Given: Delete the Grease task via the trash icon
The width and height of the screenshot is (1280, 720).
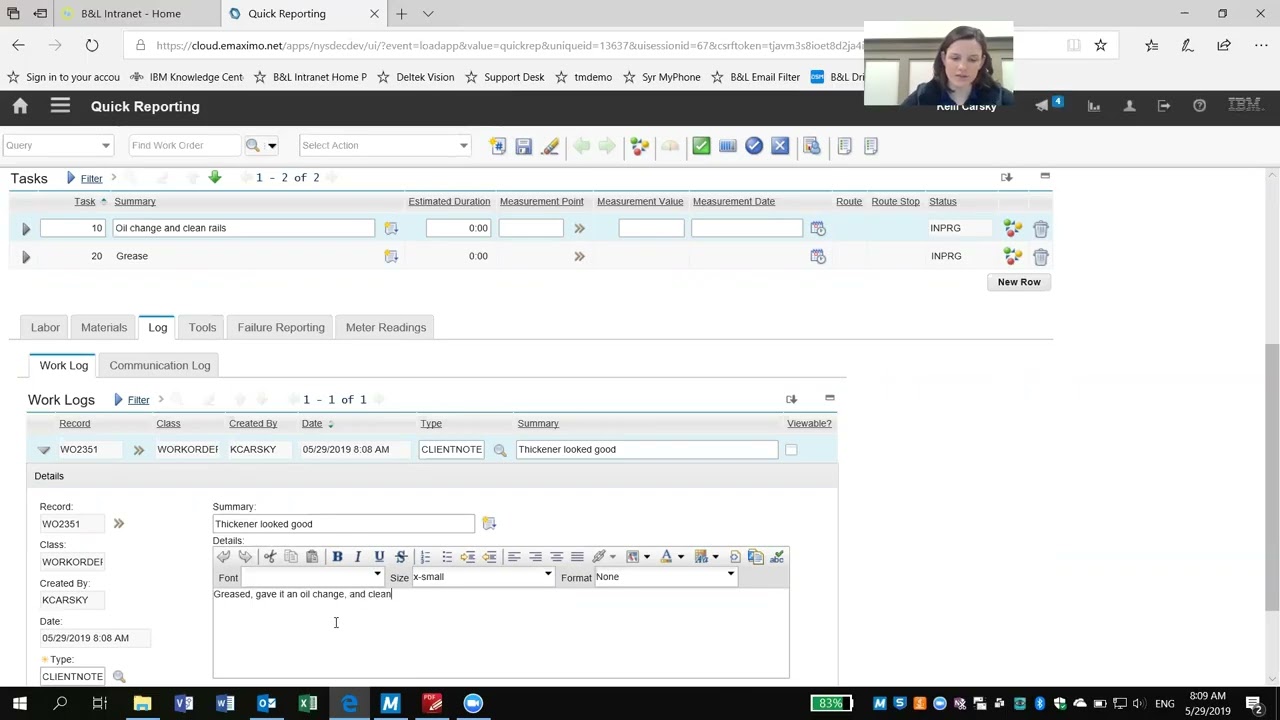Looking at the screenshot, I should (x=1040, y=257).
